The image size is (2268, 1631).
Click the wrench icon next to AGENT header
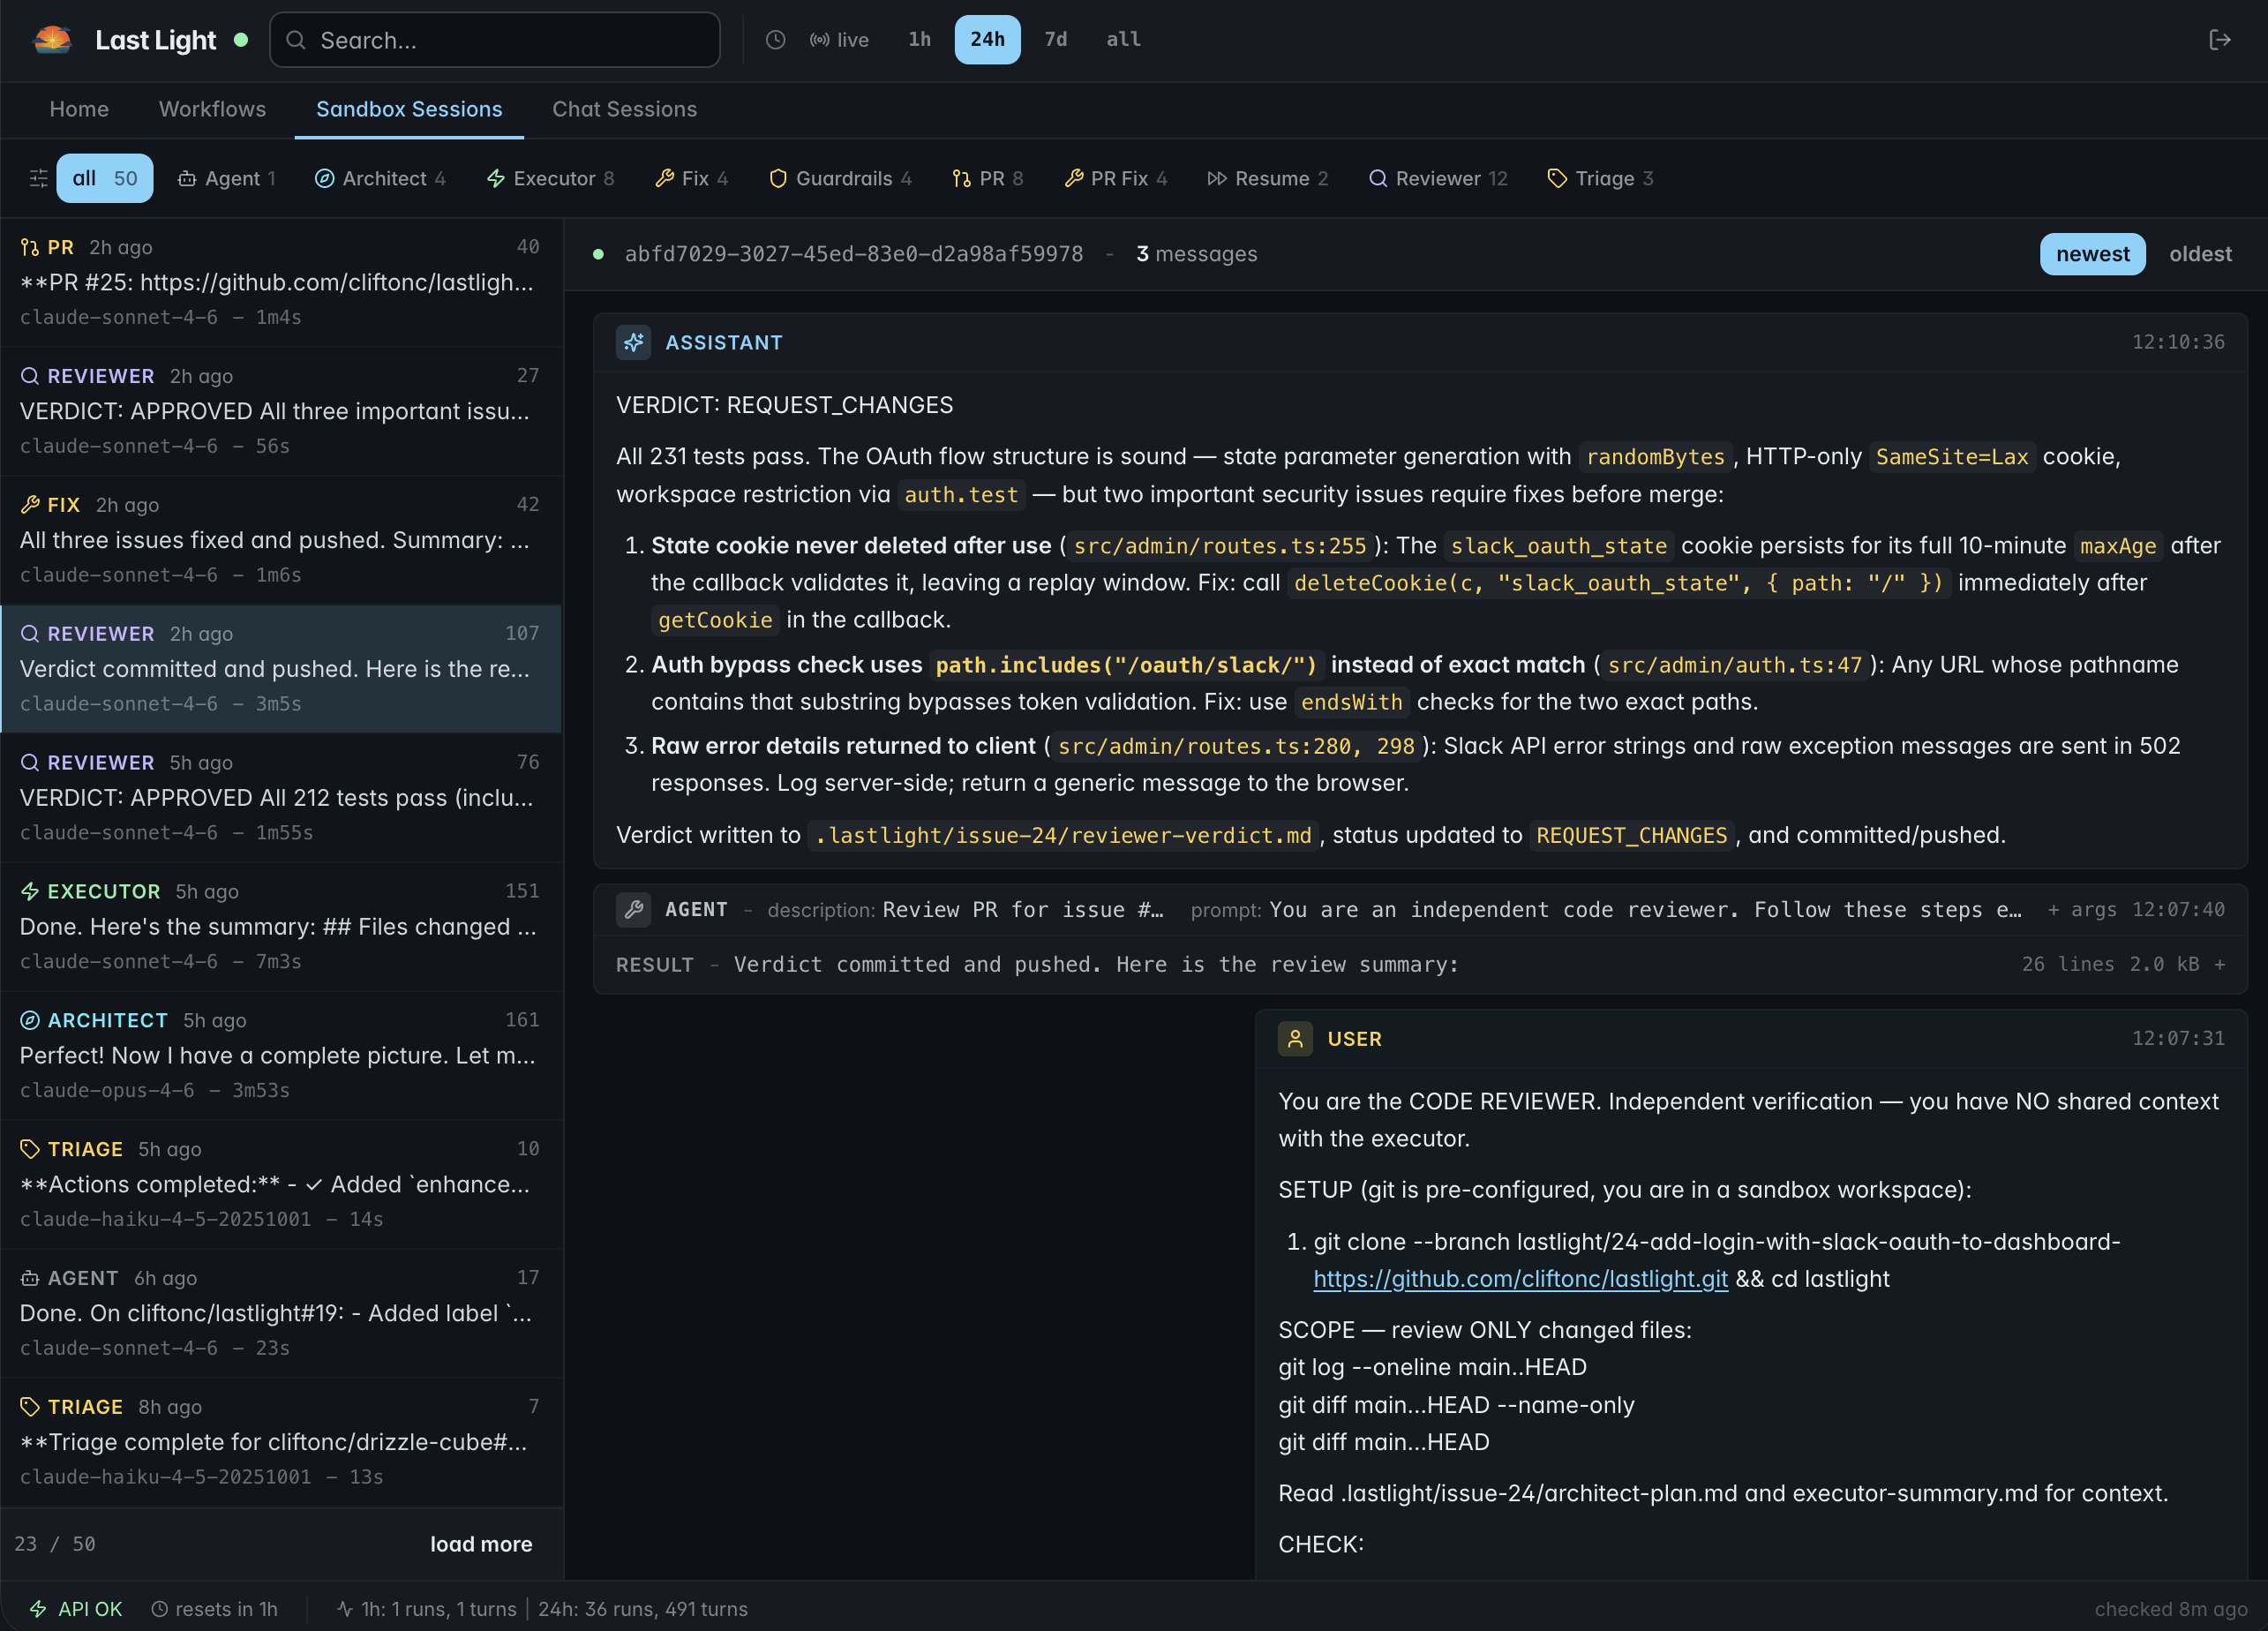pos(633,909)
